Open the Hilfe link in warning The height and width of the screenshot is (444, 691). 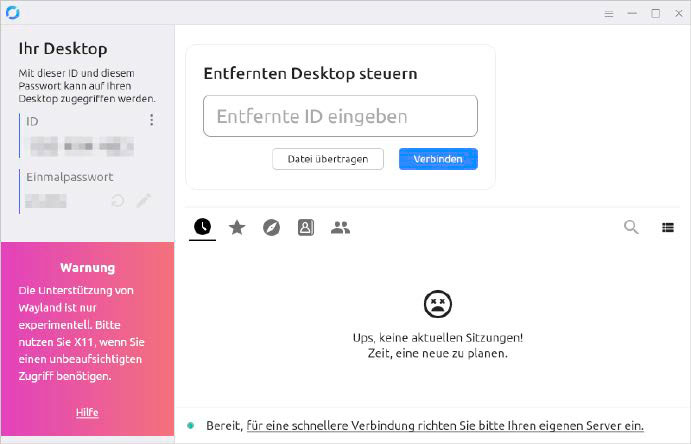tap(87, 412)
